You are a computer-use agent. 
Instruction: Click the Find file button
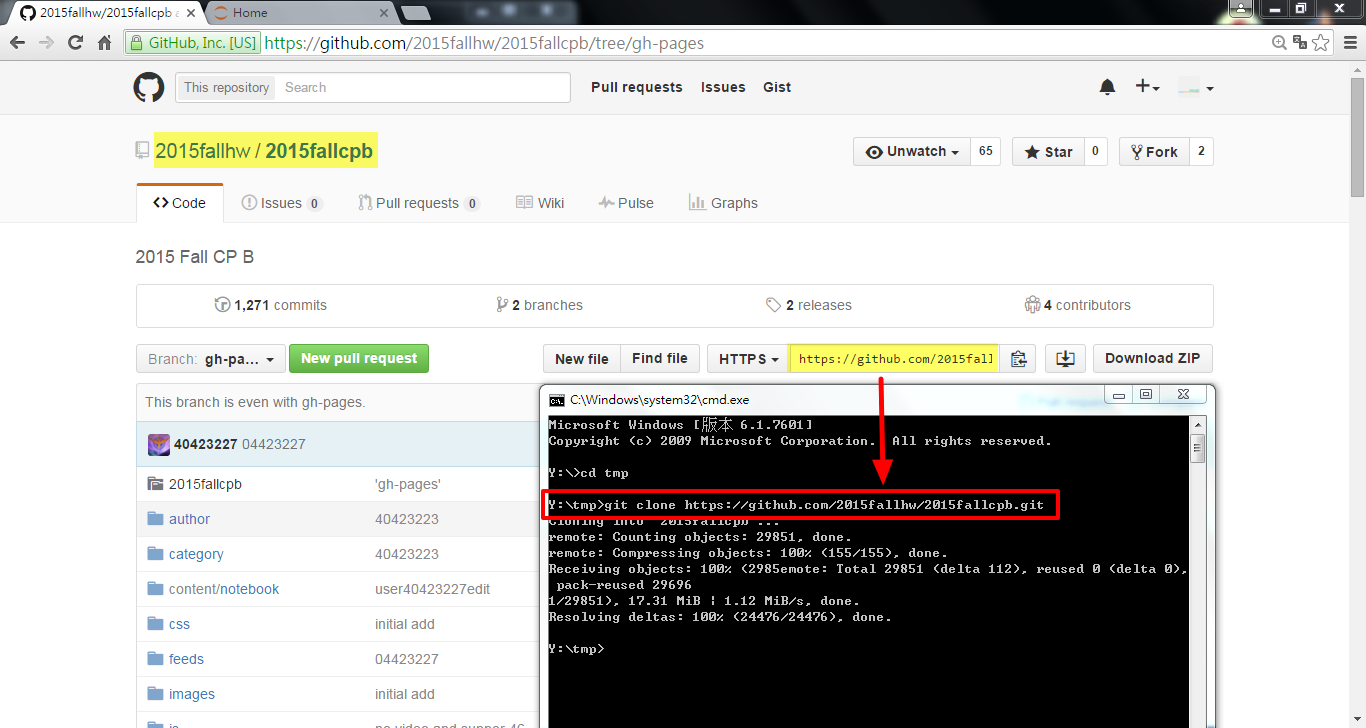pyautogui.click(x=660, y=359)
